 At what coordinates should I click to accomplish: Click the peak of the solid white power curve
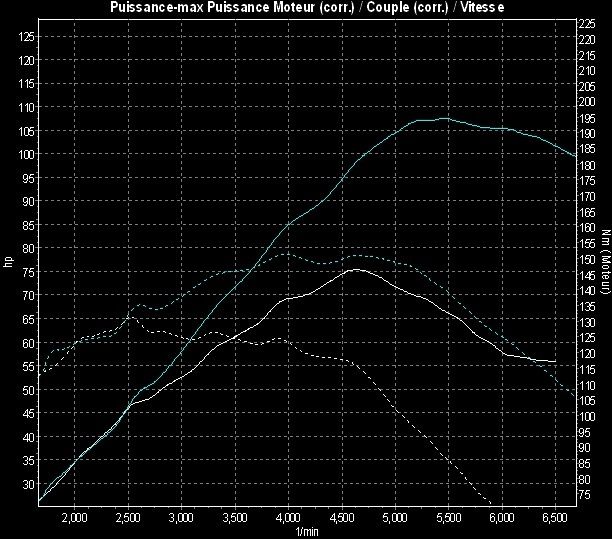[x=355, y=268]
